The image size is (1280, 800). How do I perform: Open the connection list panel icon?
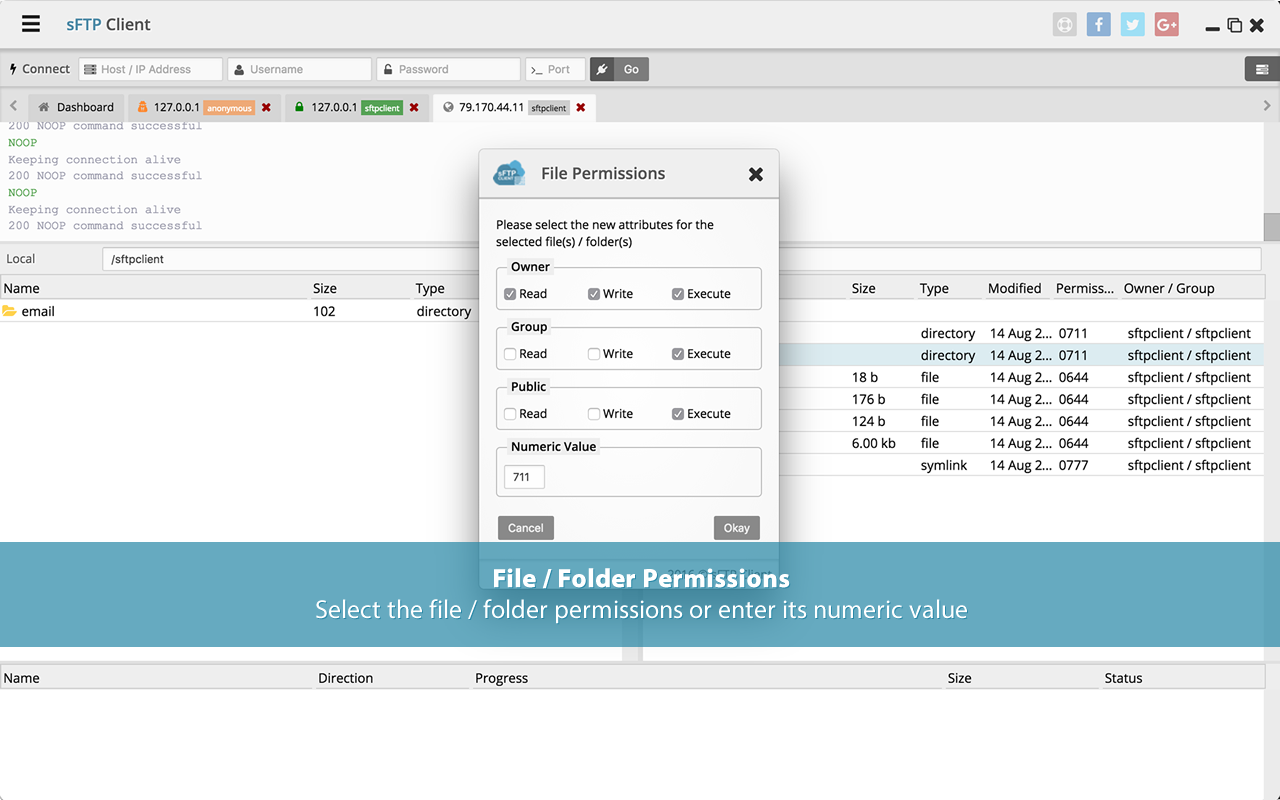pos(1261,69)
